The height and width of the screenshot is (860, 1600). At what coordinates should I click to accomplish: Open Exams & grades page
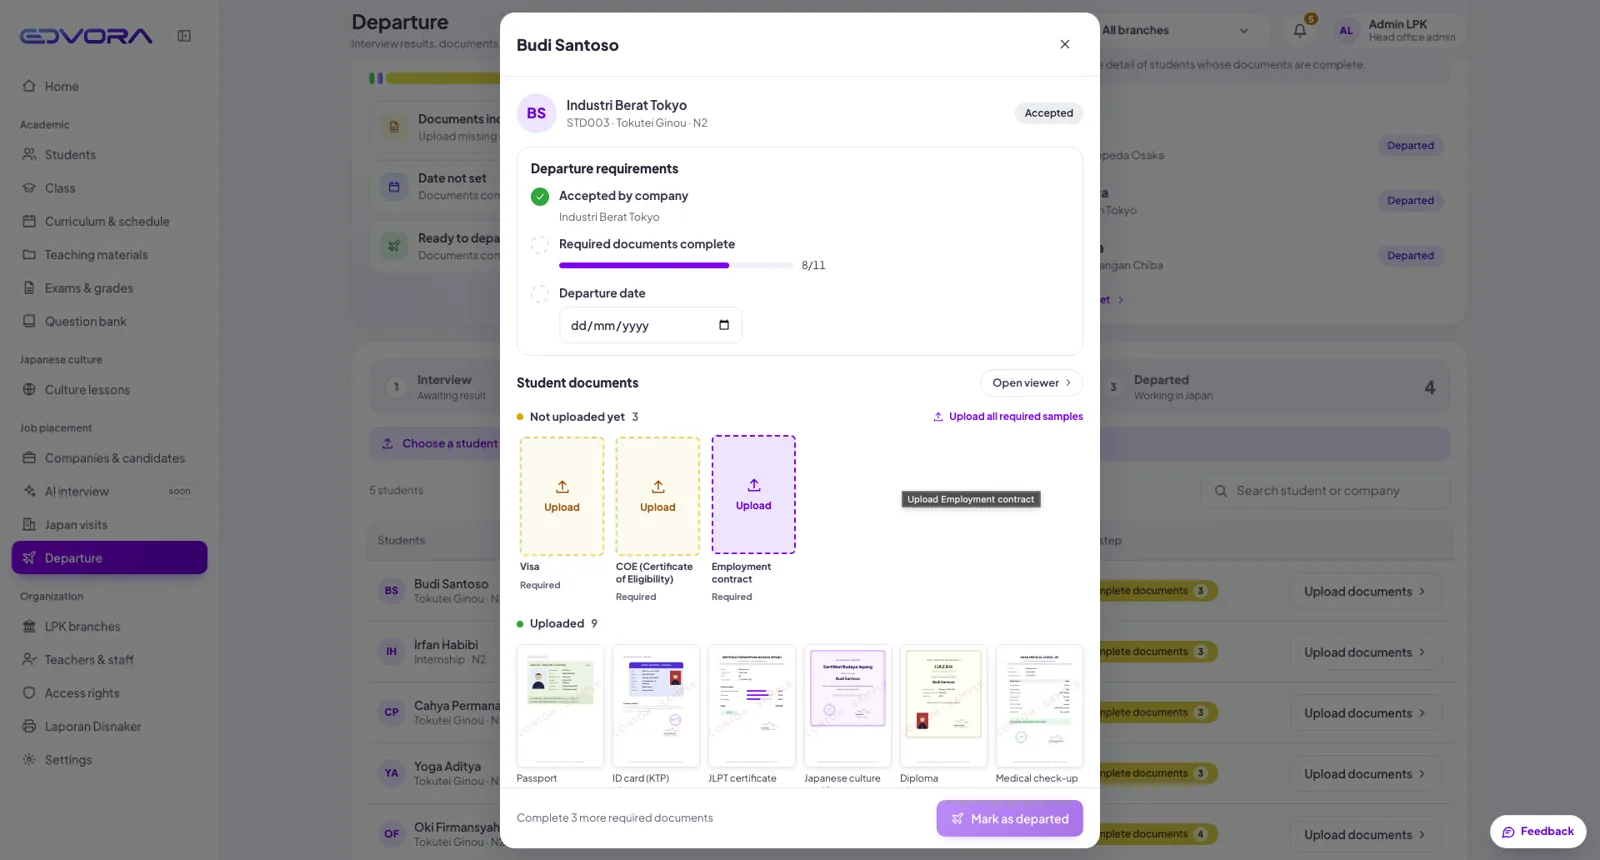(x=110, y=288)
